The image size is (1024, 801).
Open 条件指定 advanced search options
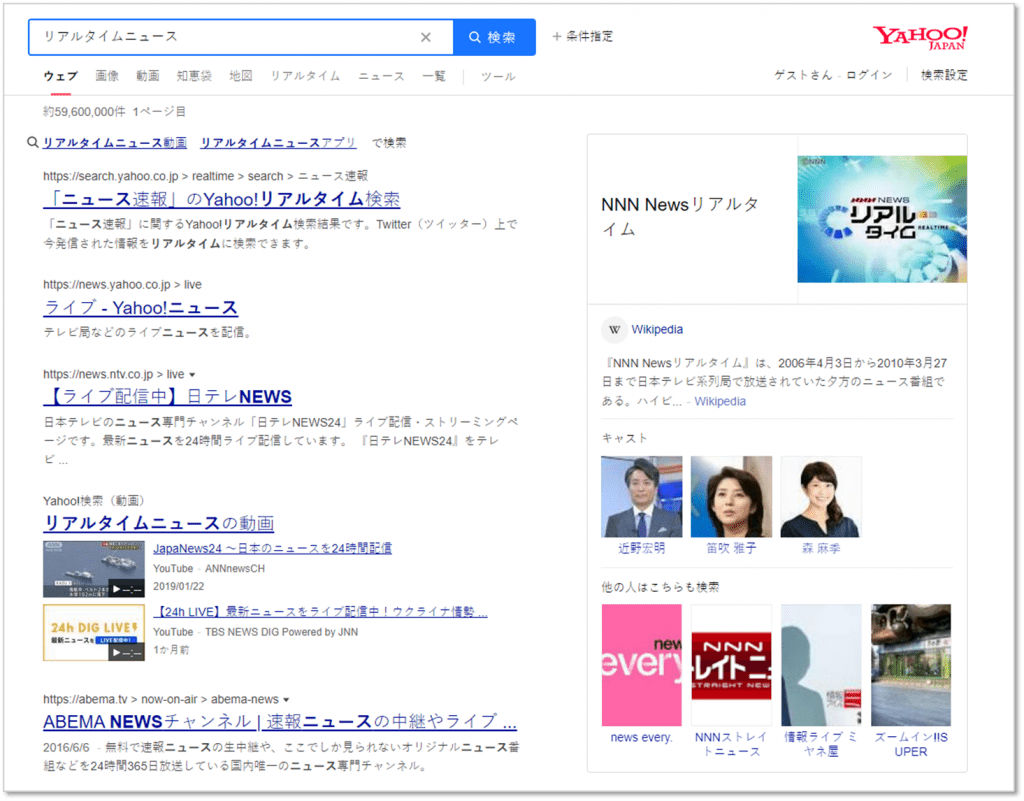[583, 37]
